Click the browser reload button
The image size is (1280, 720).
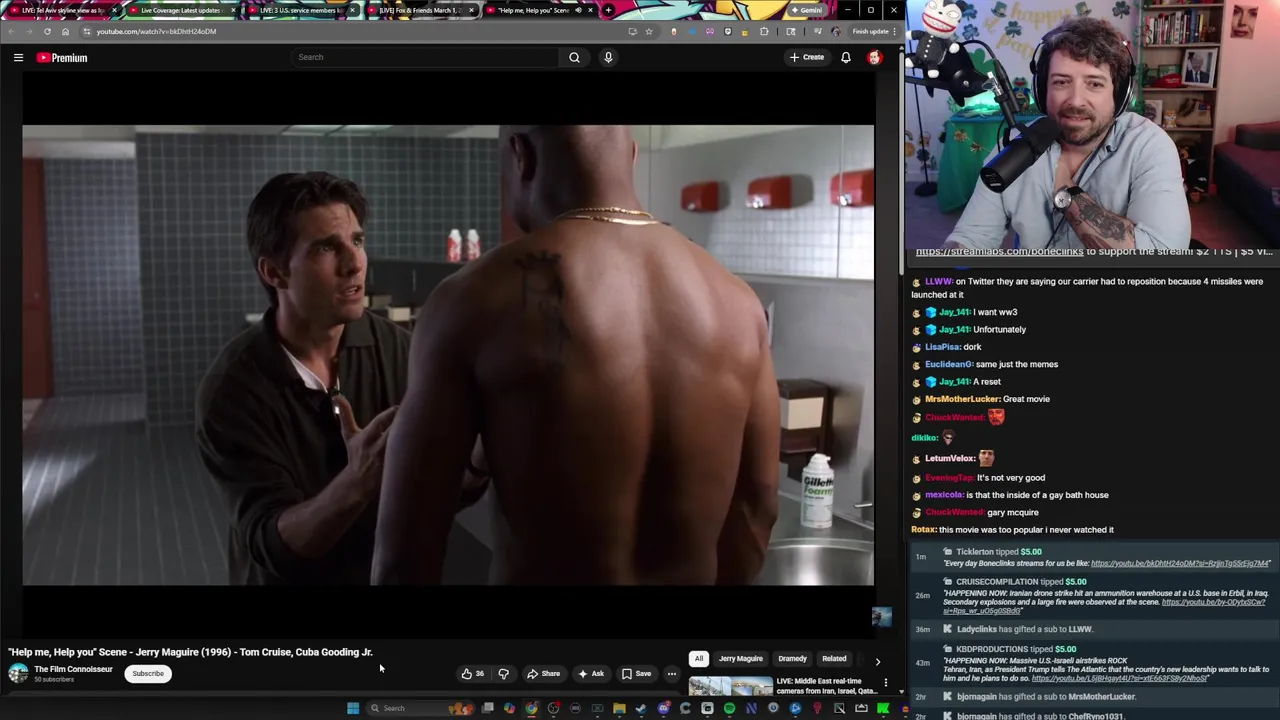tap(47, 31)
